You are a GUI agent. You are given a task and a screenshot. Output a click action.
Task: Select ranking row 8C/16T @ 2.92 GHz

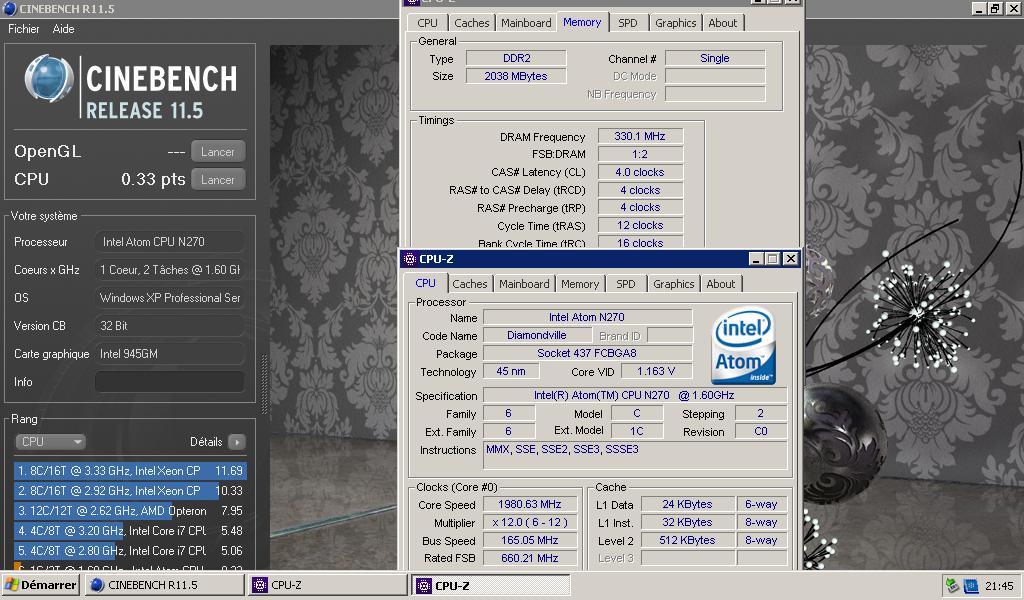pyautogui.click(x=130, y=491)
